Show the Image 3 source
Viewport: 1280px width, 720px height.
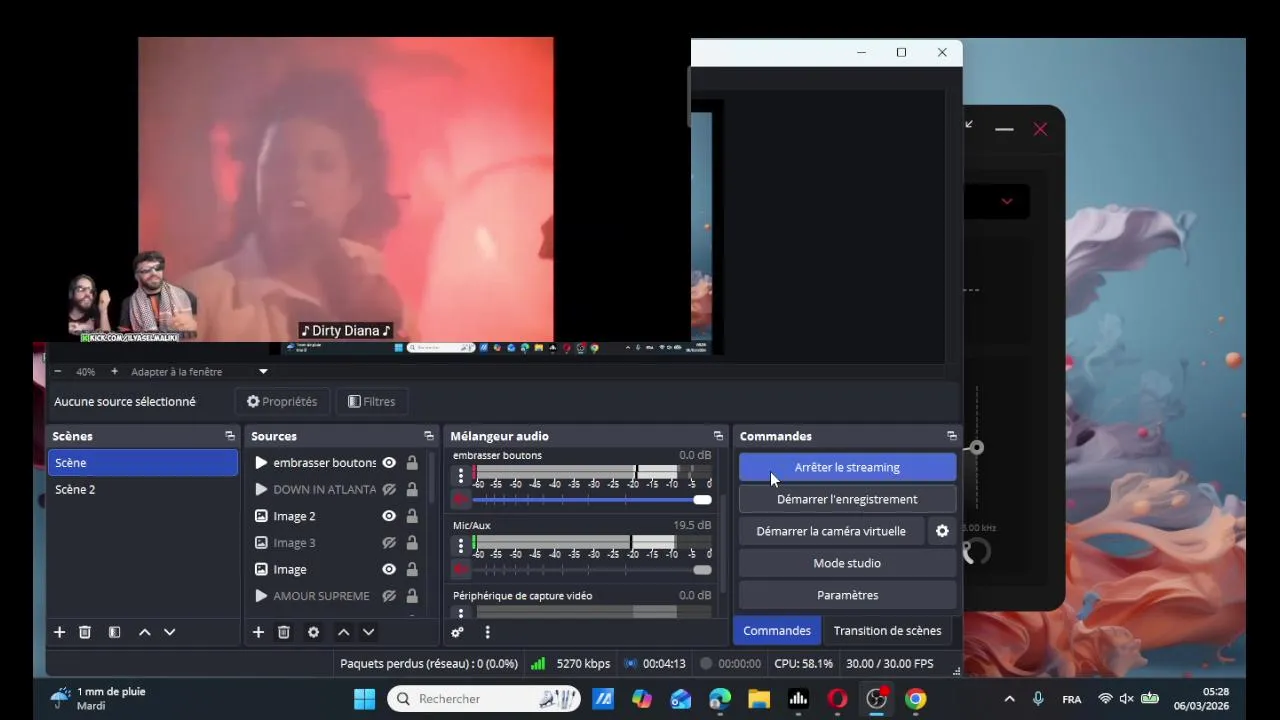[389, 543]
